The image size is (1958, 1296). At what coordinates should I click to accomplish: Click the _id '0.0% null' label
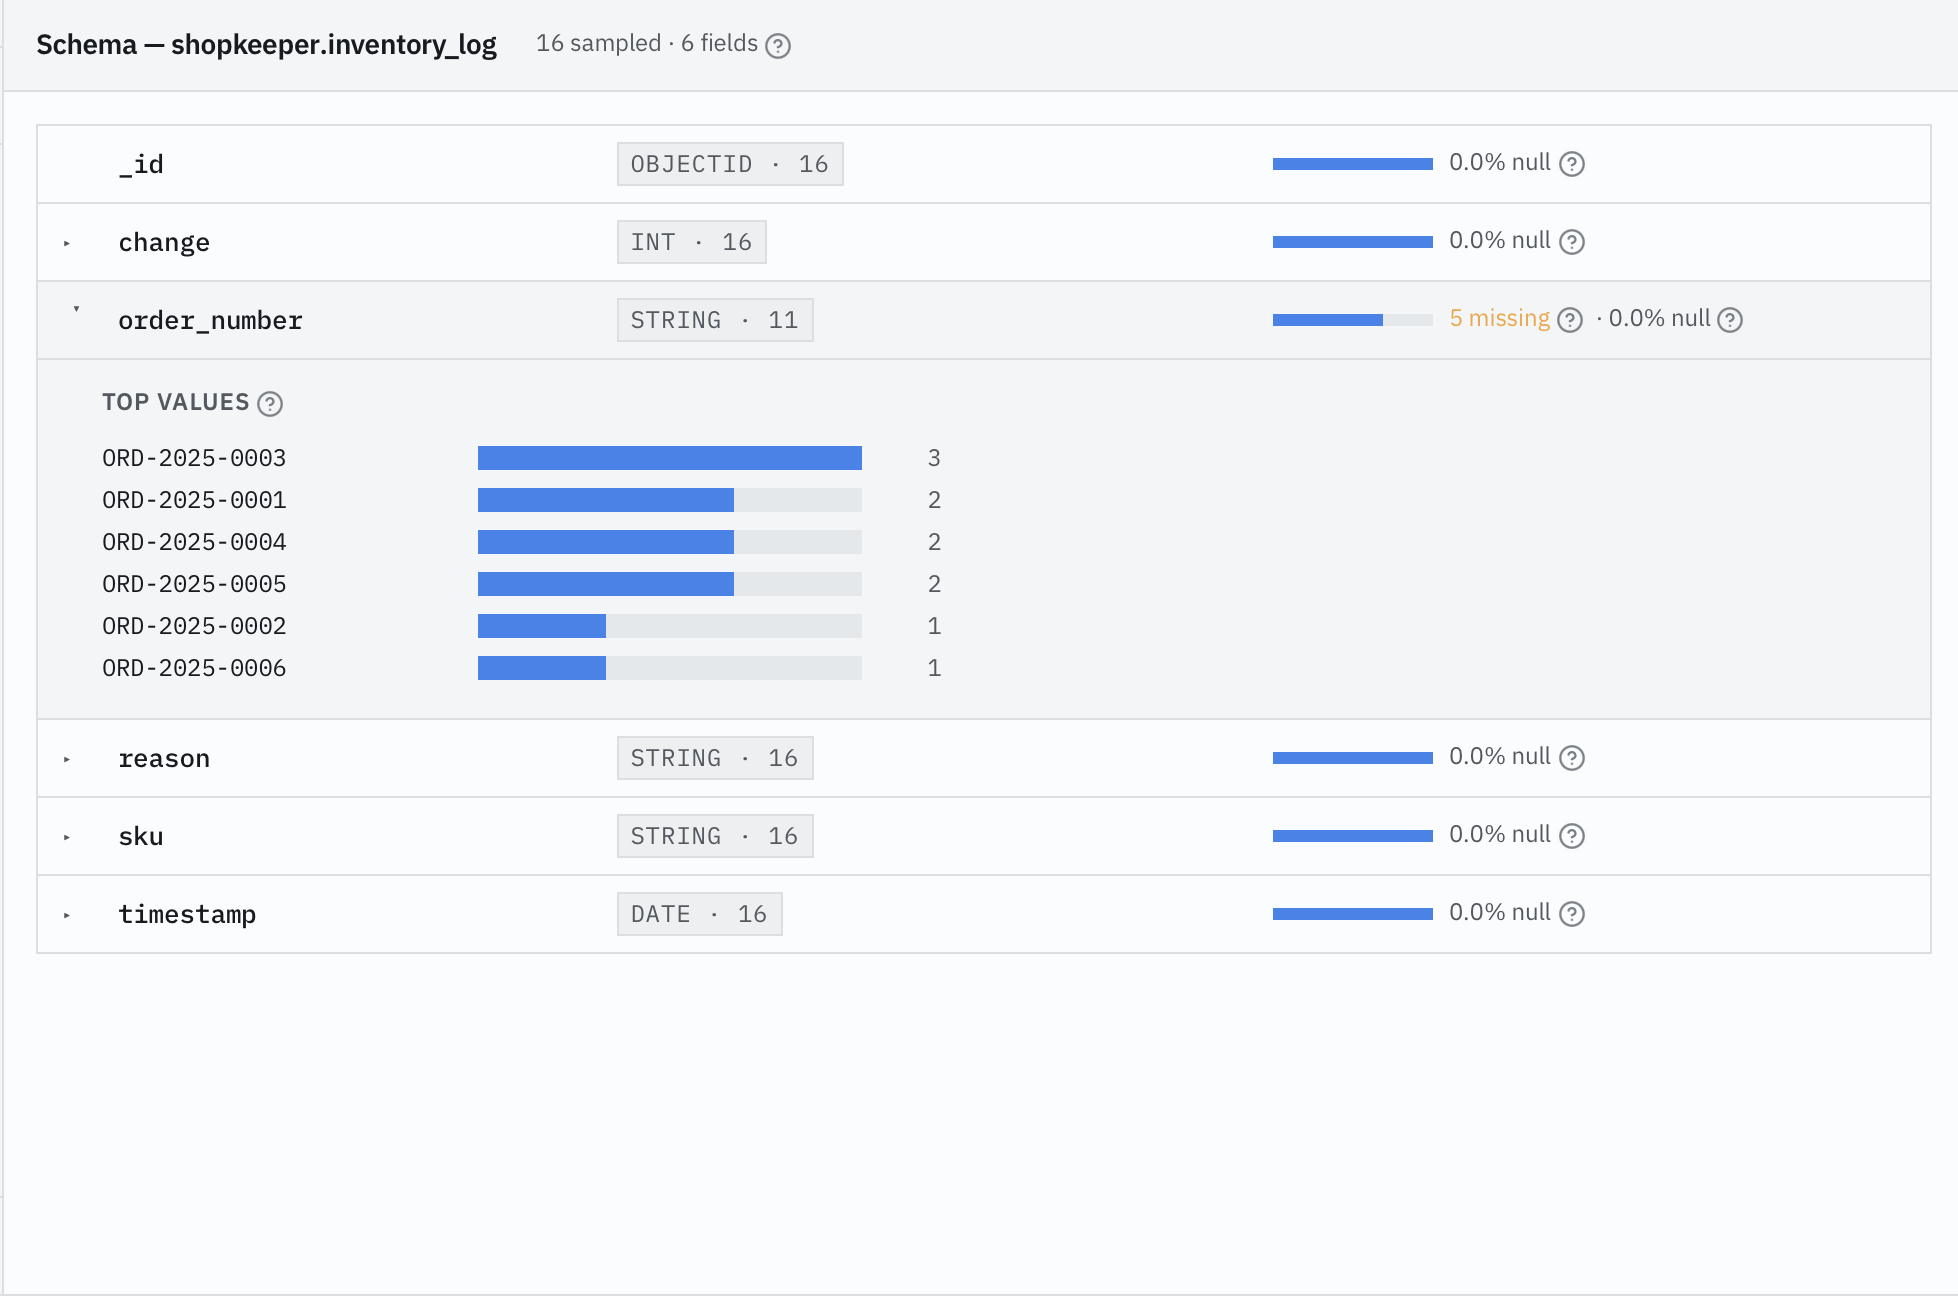coord(1500,162)
